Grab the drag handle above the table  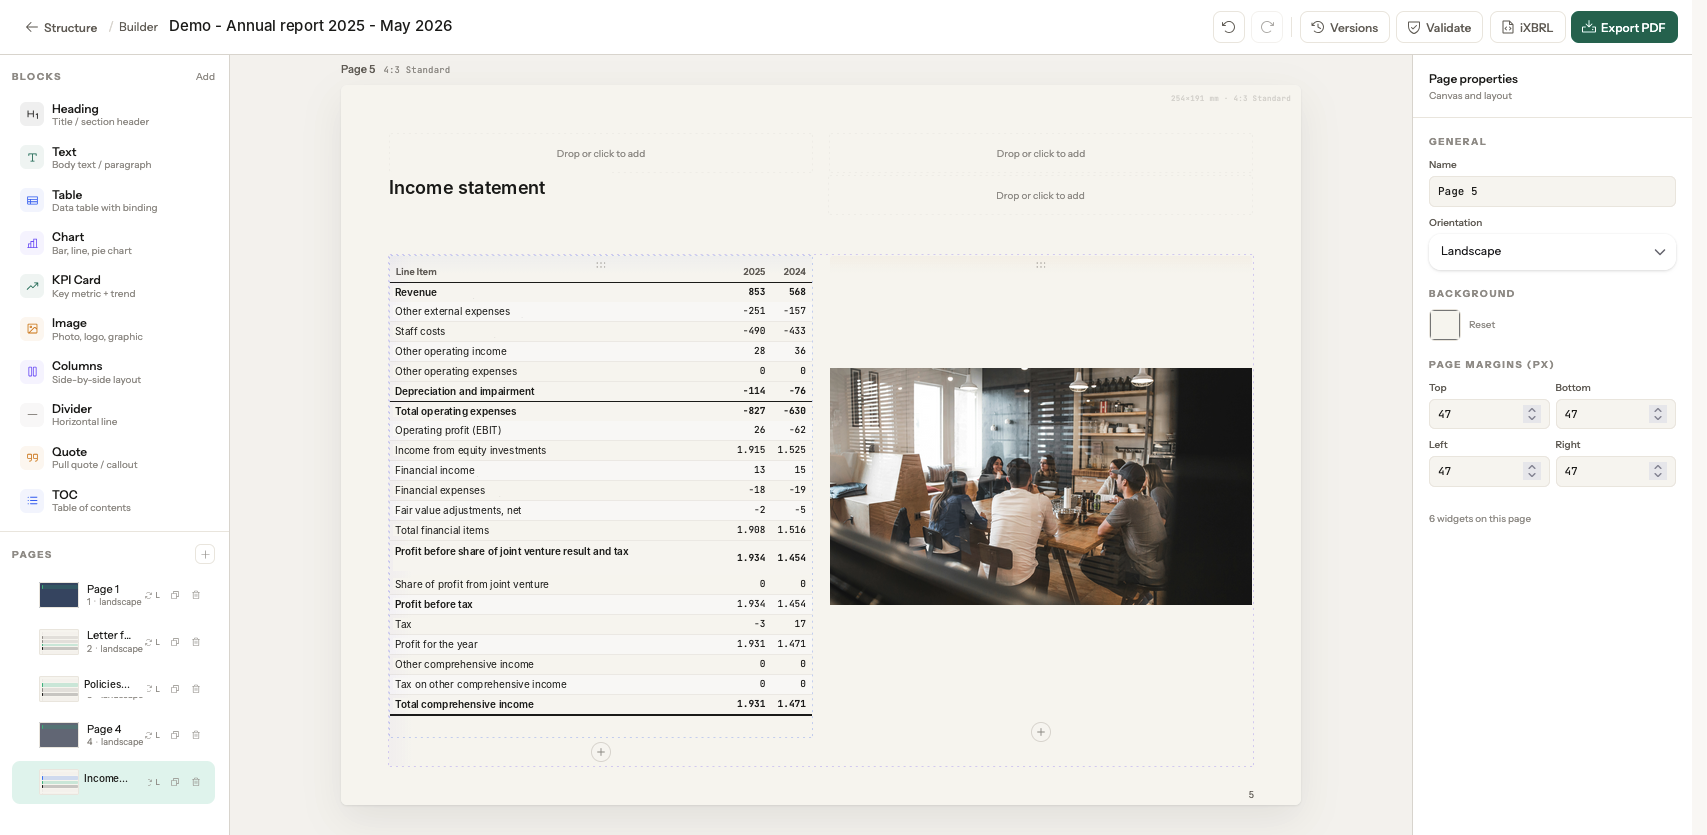pos(601,265)
